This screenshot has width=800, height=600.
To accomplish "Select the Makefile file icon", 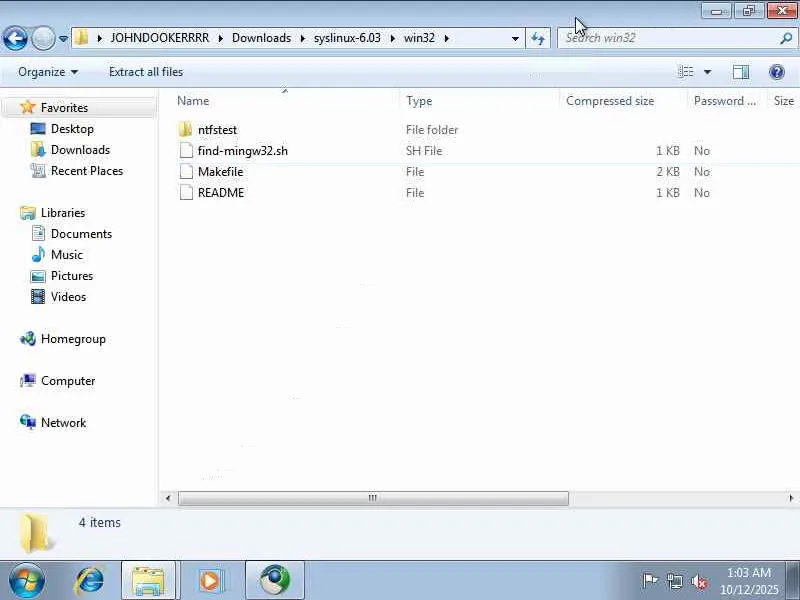I will tap(186, 171).
